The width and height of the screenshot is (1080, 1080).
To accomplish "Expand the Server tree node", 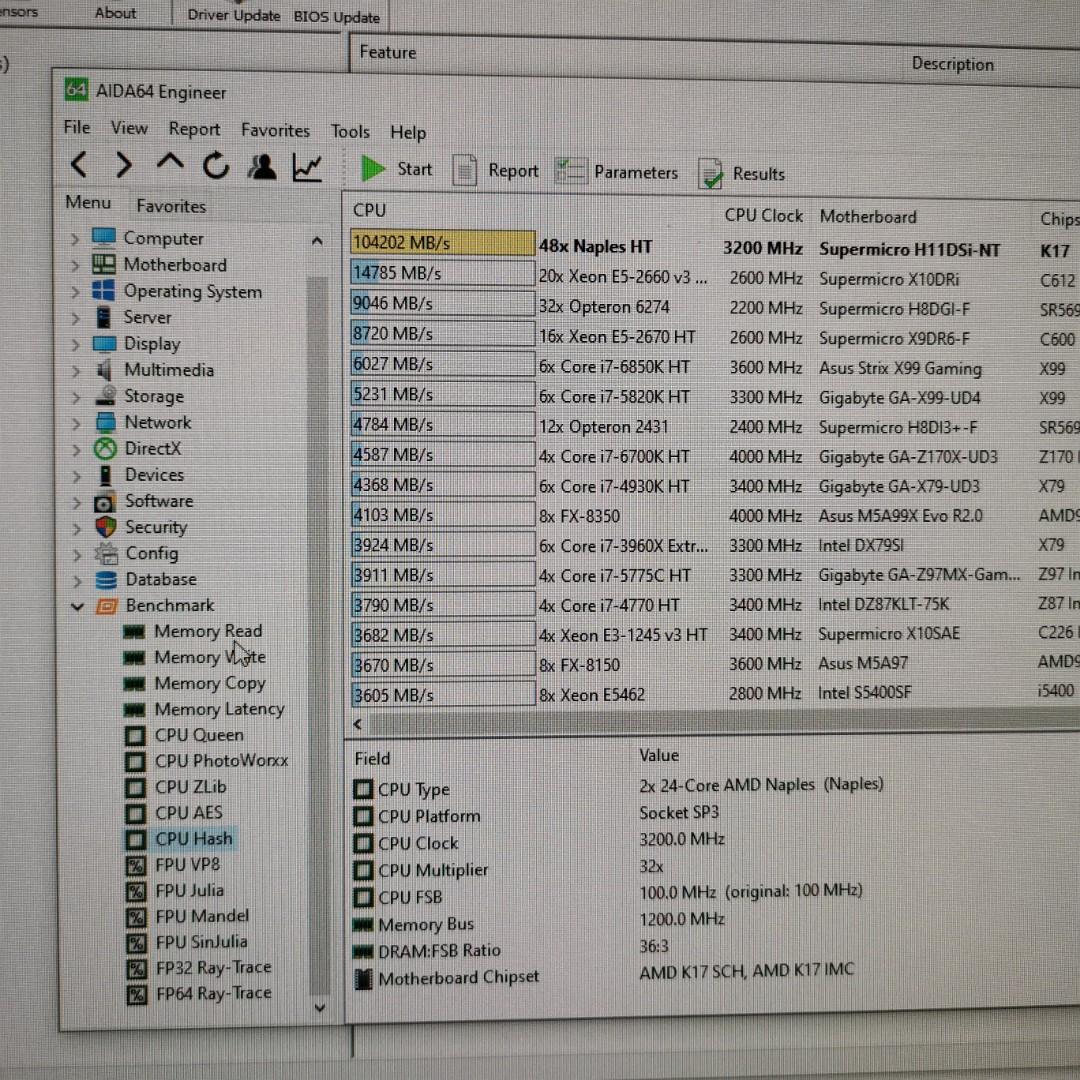I will (75, 318).
